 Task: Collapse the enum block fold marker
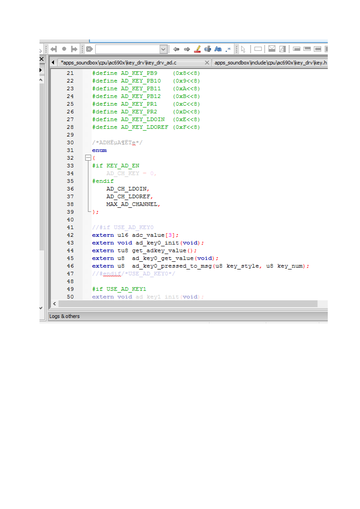click(88, 158)
